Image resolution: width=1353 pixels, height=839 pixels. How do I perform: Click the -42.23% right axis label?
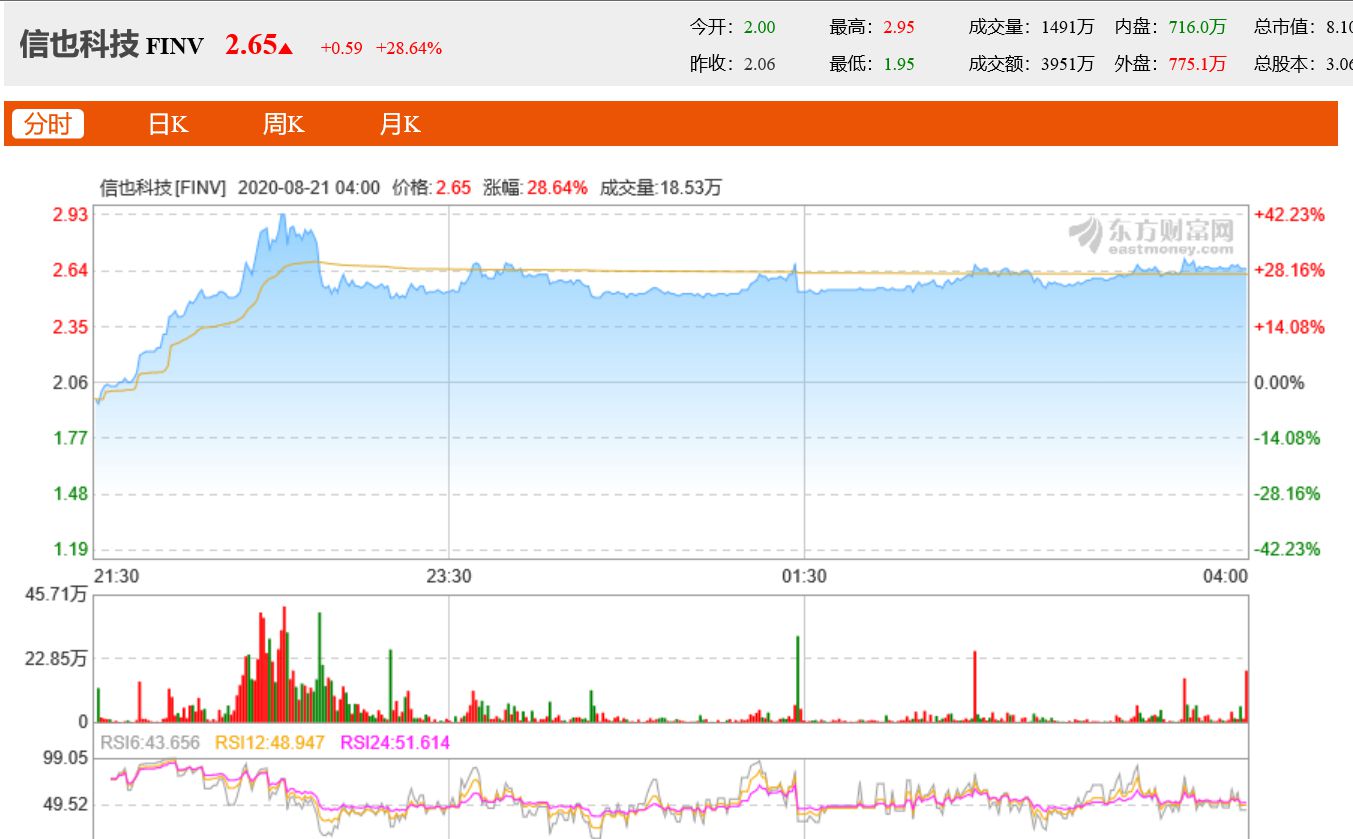1287,549
